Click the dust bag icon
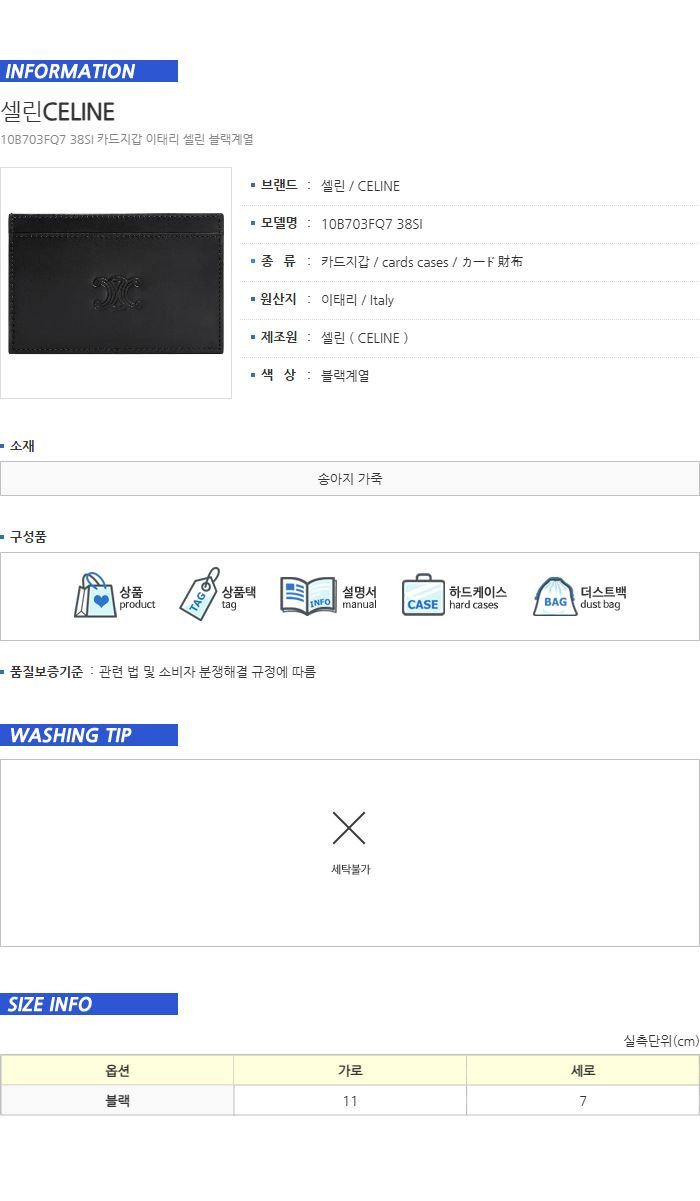Image resolution: width=700 pixels, height=1201 pixels. pyautogui.click(x=555, y=597)
